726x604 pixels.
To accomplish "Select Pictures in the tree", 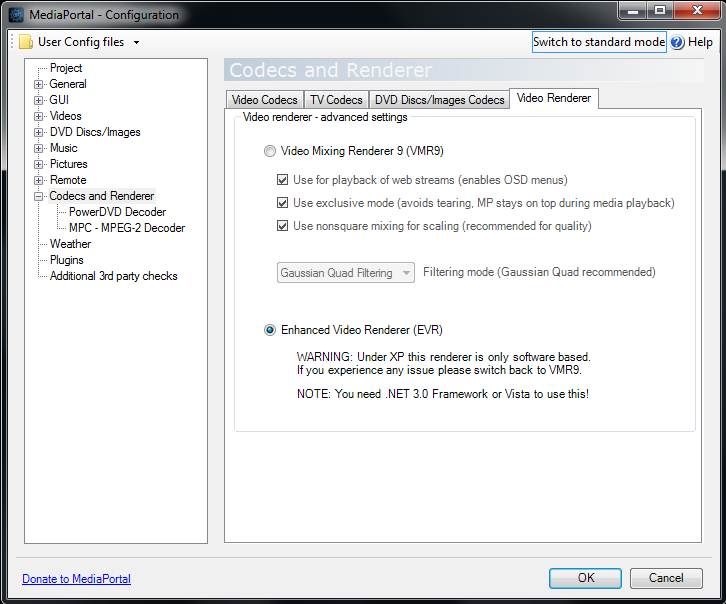I will (x=69, y=164).
